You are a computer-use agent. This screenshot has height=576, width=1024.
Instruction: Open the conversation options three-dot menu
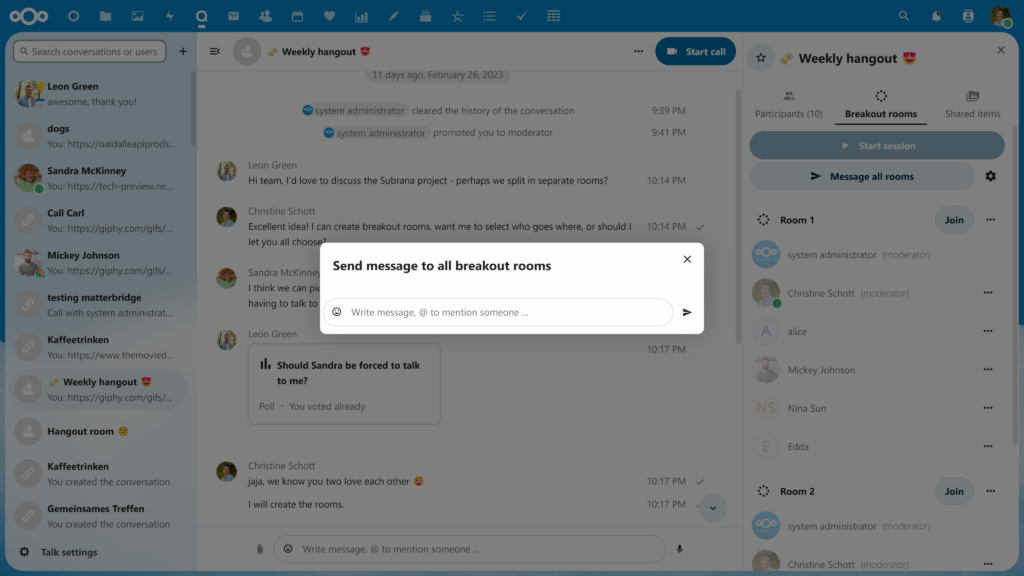[639, 50]
